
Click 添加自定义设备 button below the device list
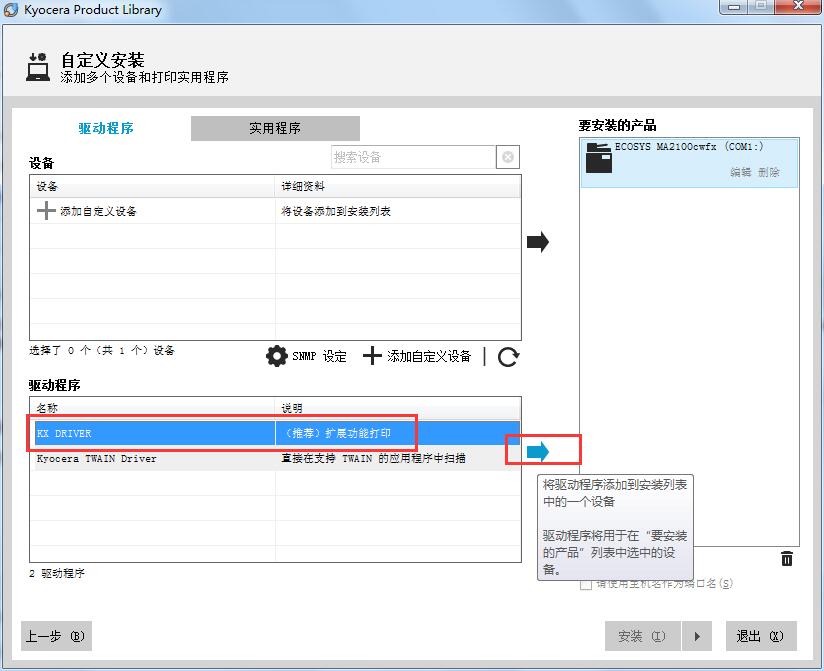(x=417, y=356)
